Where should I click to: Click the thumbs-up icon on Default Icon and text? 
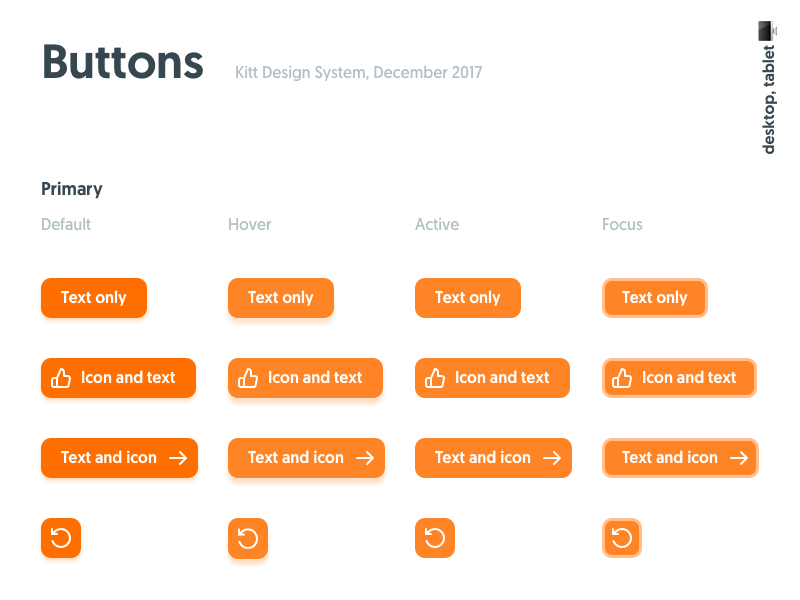click(x=62, y=378)
